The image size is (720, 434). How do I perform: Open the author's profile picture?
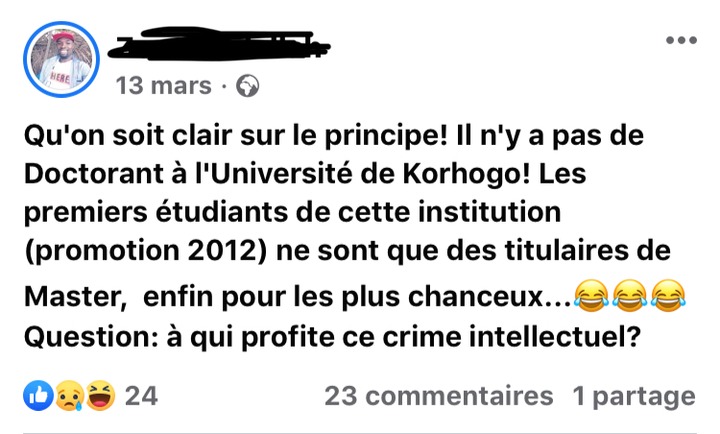point(61,60)
